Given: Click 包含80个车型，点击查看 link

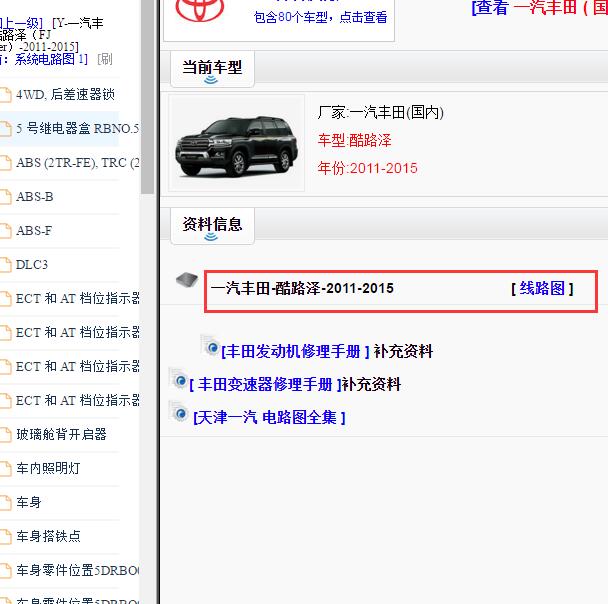Looking at the screenshot, I should pos(320,17).
